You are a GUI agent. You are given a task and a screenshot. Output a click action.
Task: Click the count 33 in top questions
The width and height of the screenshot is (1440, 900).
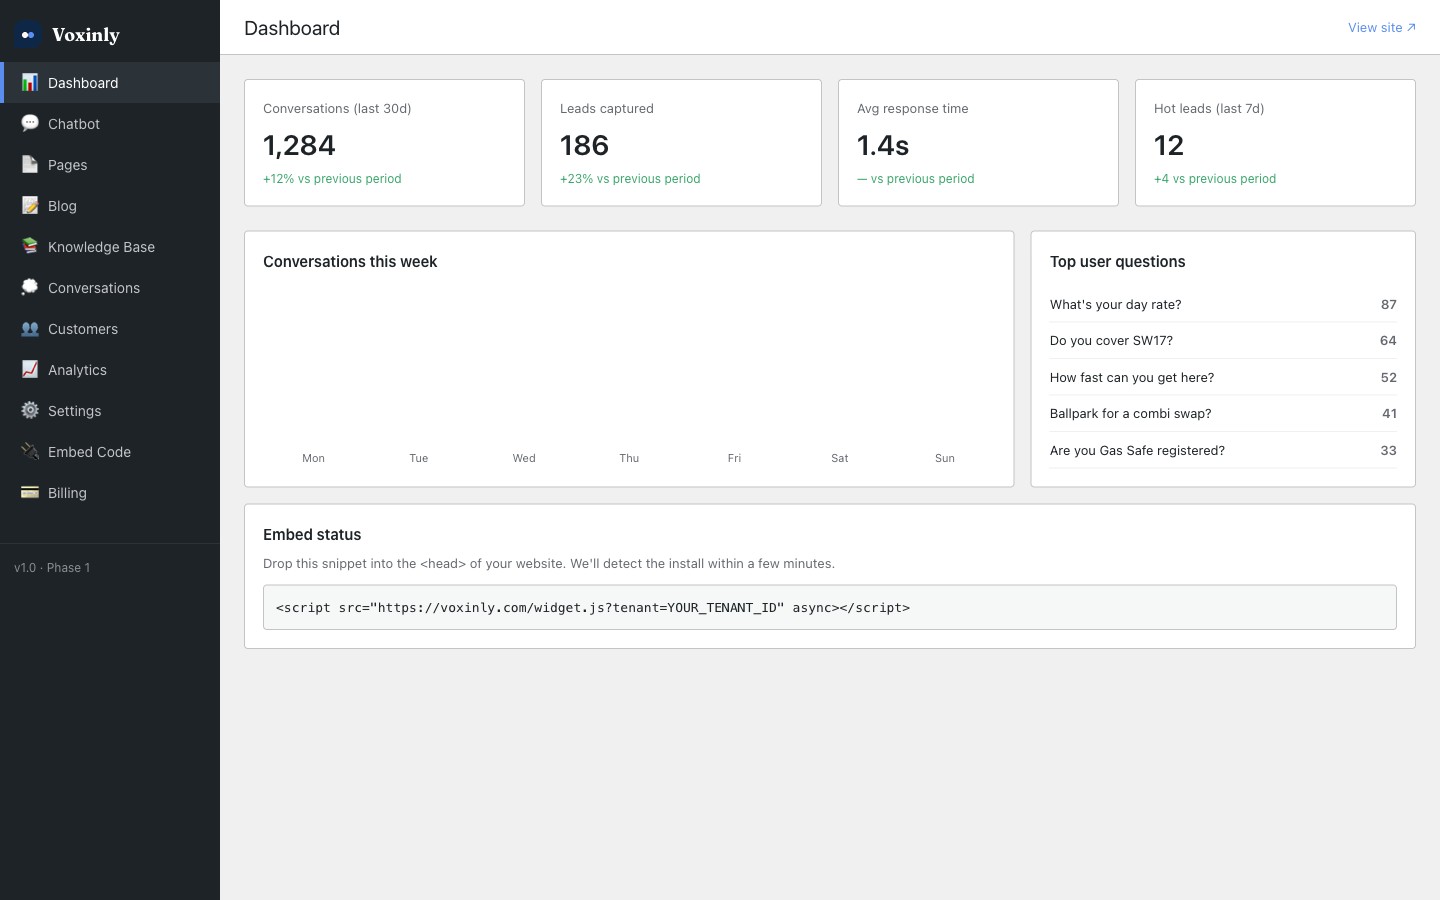(1388, 451)
